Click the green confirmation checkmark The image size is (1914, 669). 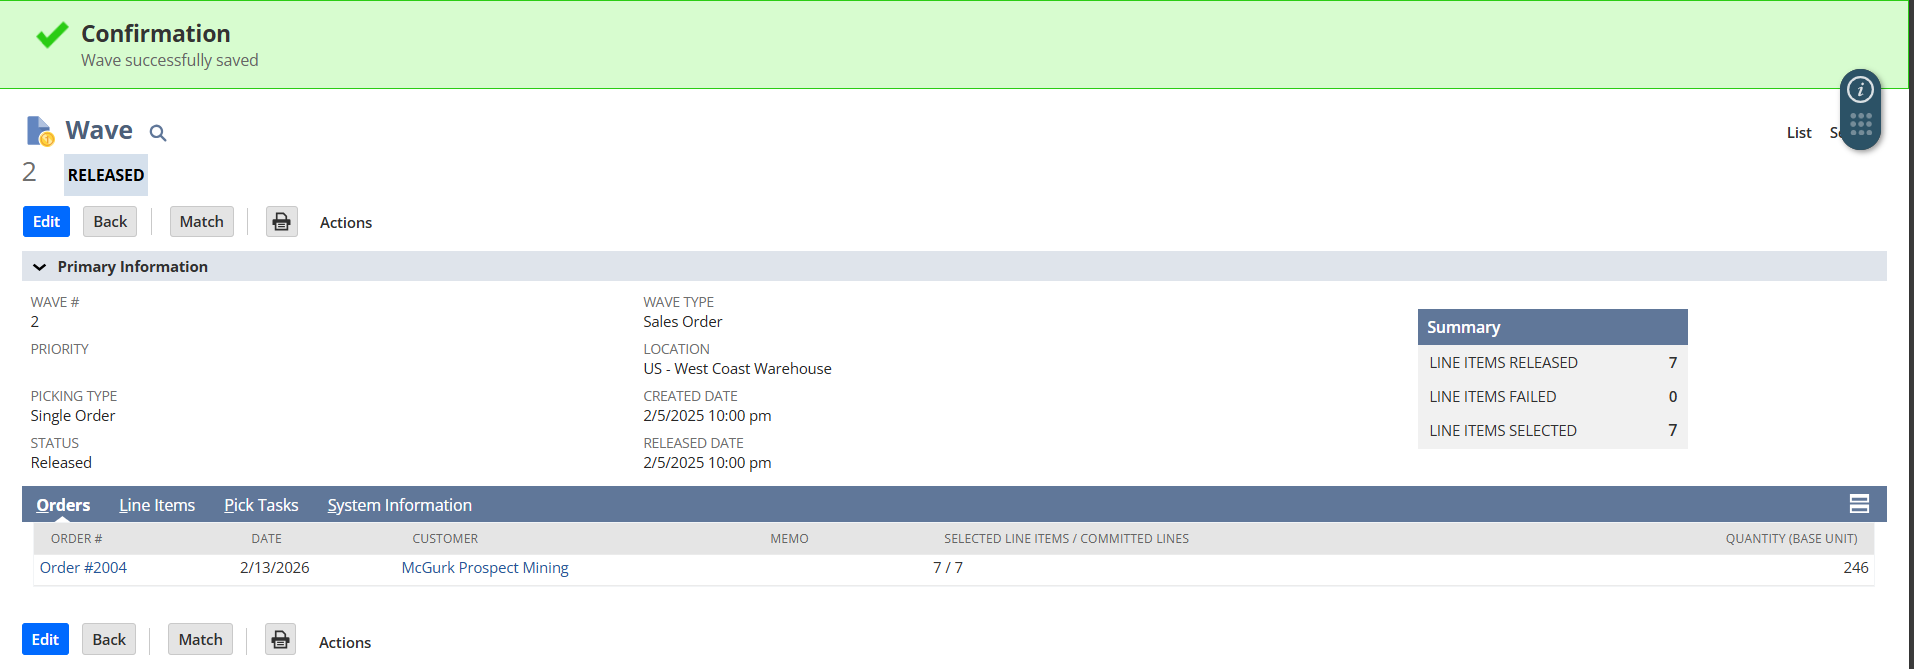[x=52, y=36]
